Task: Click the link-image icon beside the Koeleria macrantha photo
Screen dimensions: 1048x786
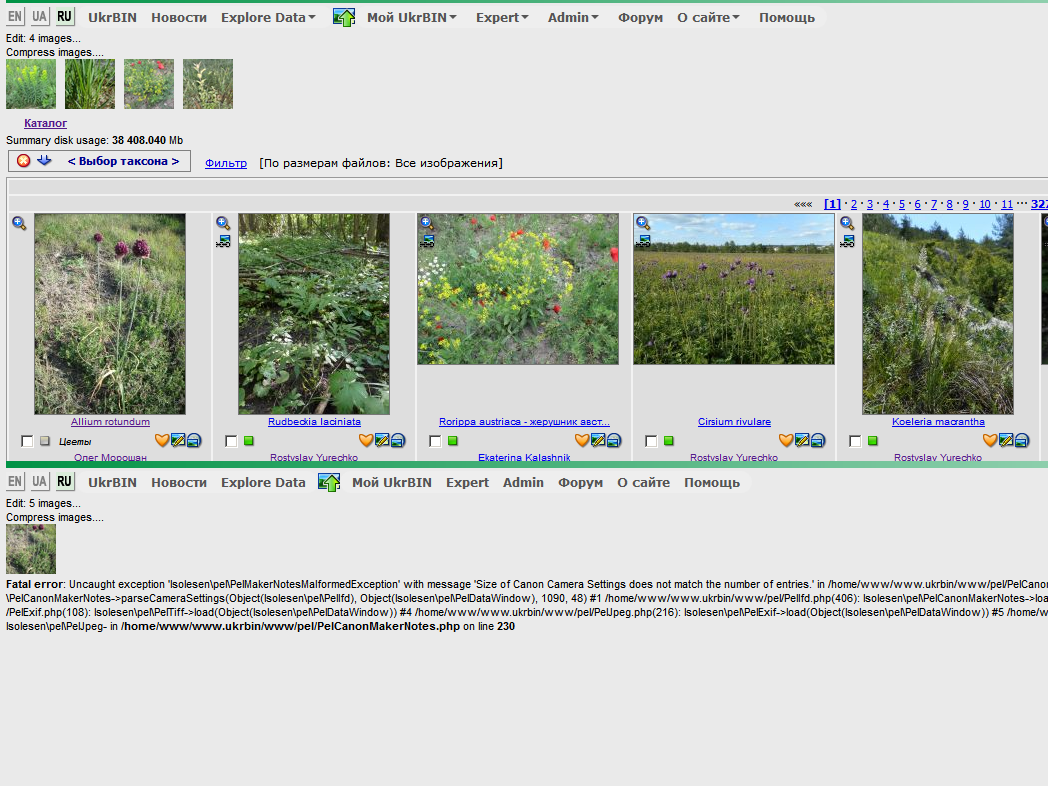Action: point(847,241)
